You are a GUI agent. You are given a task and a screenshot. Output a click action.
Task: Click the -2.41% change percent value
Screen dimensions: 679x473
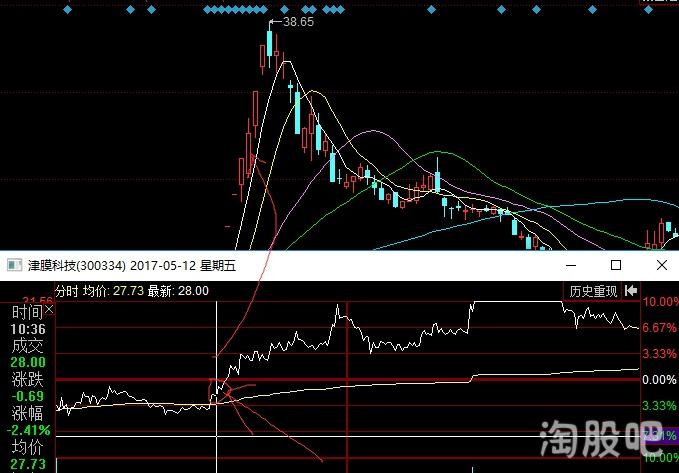click(x=29, y=431)
